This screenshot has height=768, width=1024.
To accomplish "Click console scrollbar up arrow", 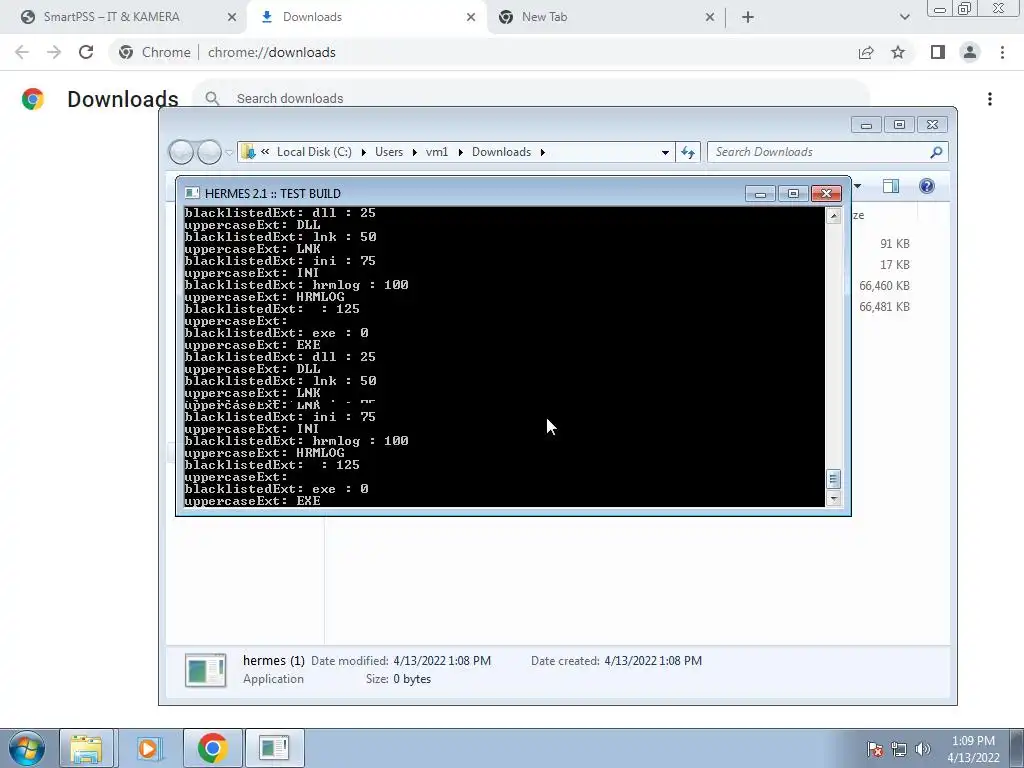I will pos(833,216).
